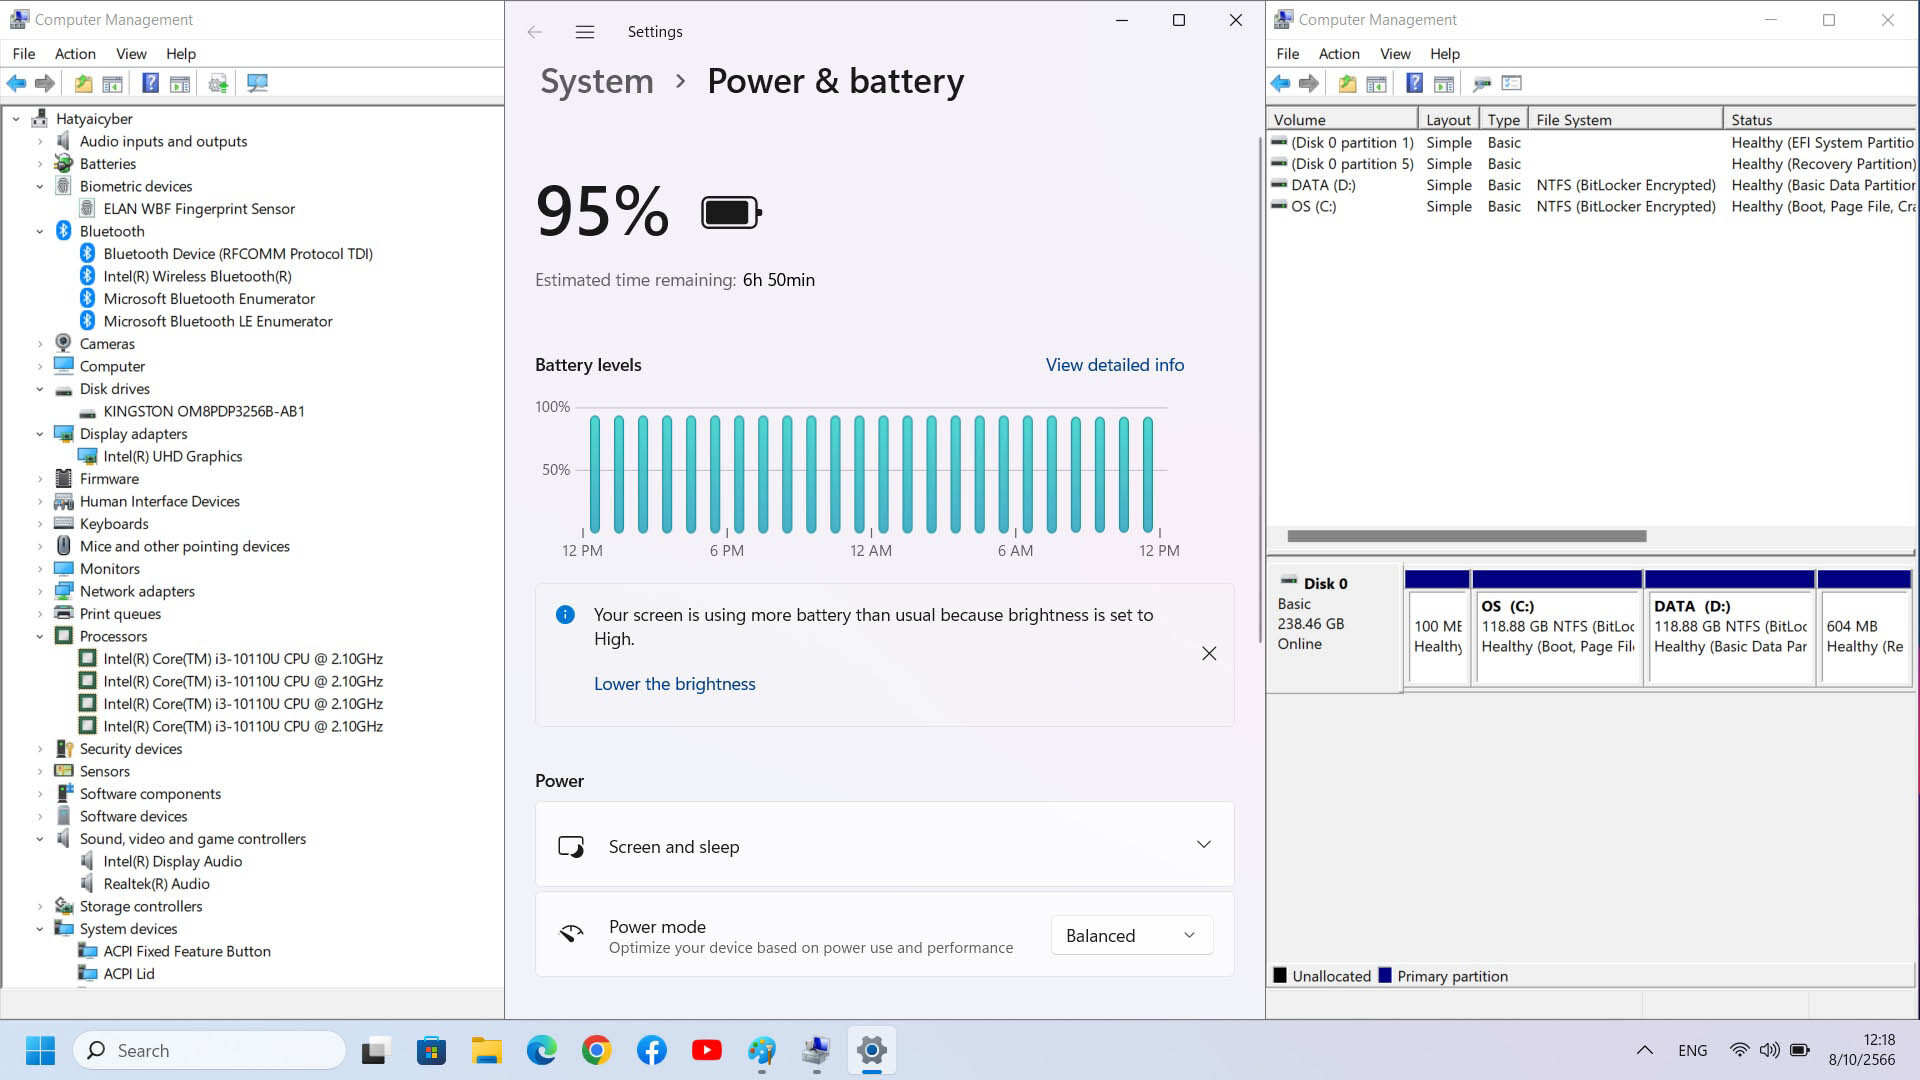The image size is (1920, 1080).
Task: Open View menu in right Computer Management window
Action: (1395, 54)
